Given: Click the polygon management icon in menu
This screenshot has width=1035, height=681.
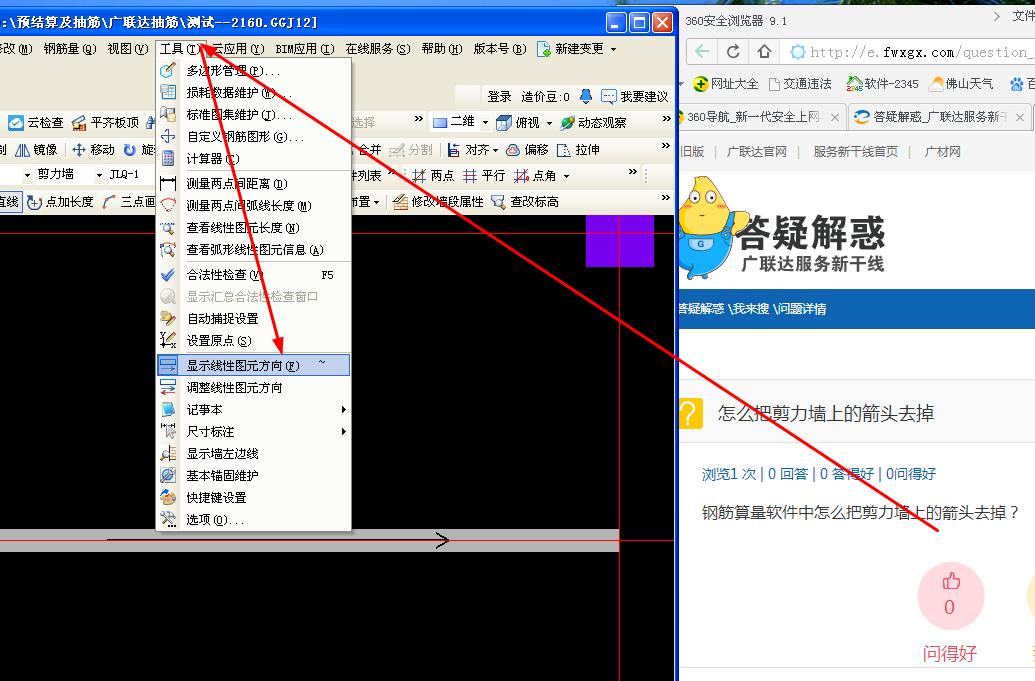Looking at the screenshot, I should tap(168, 70).
